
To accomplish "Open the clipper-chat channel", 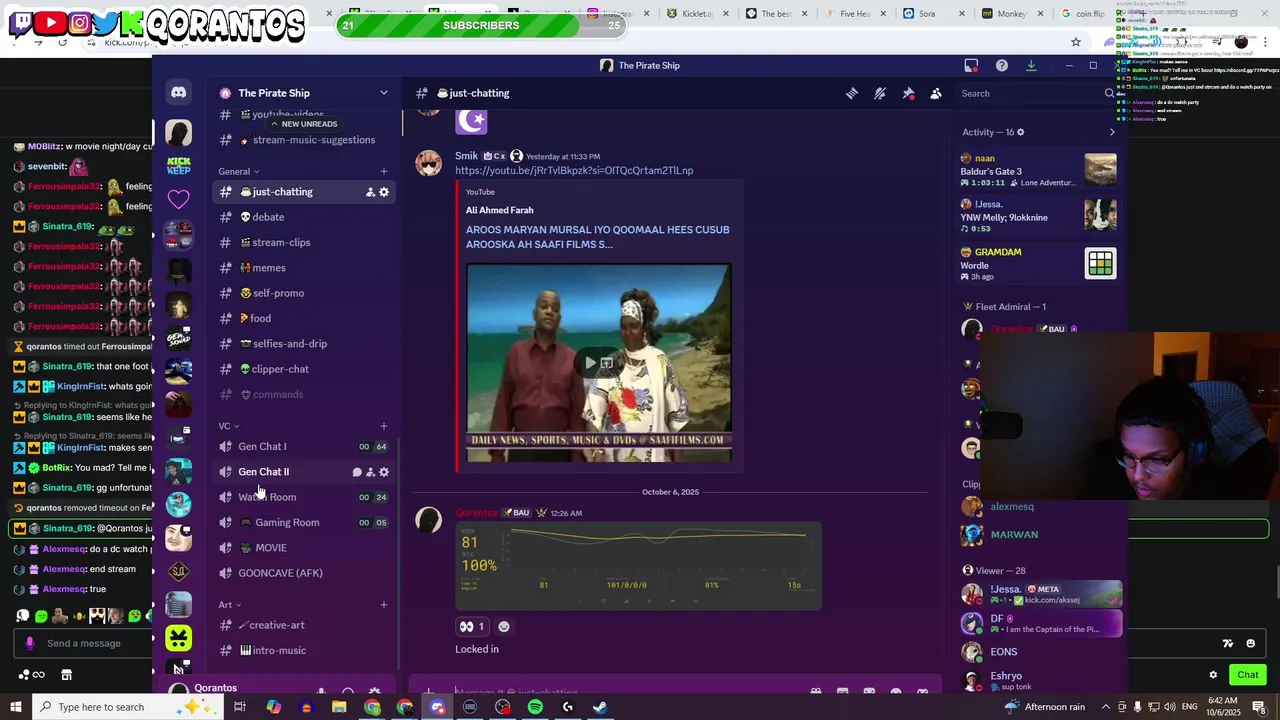I will click(x=303, y=369).
